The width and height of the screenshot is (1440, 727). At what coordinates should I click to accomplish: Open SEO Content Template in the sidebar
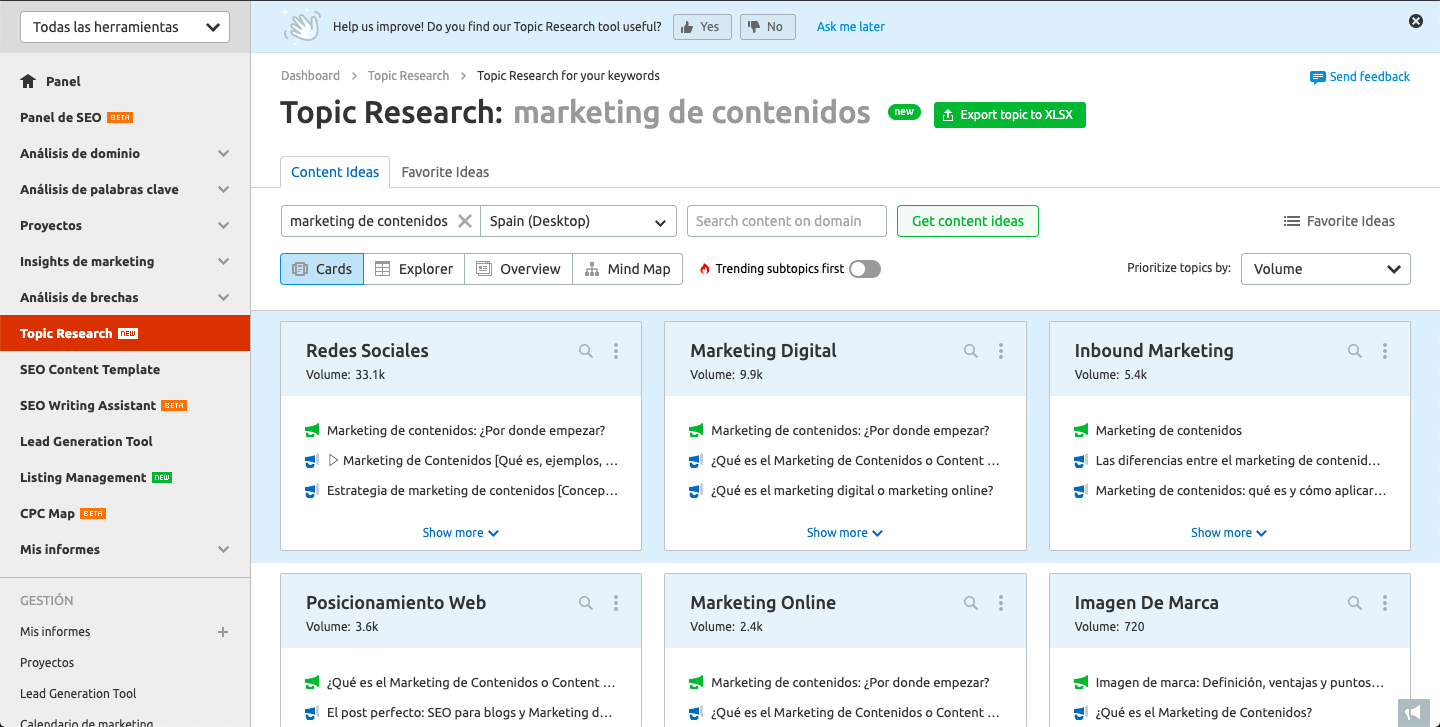[x=125, y=369]
